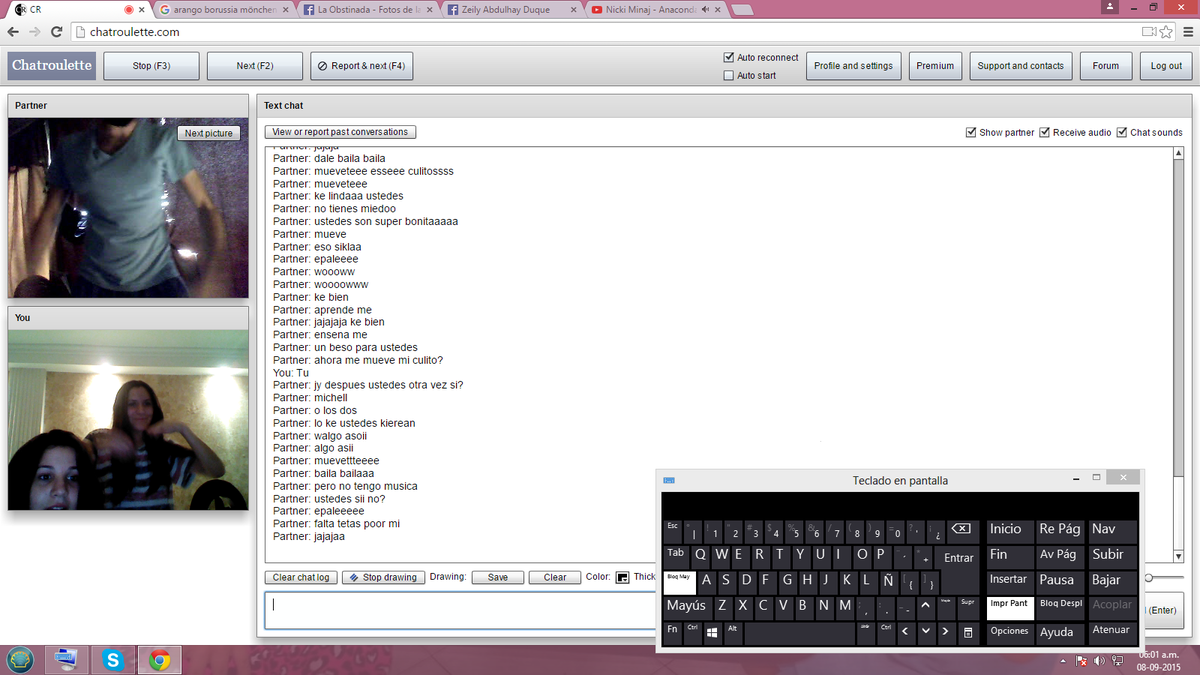The image size is (1200, 675).
Task: Click Windows logo key on on-screen keyboard
Action: click(713, 632)
